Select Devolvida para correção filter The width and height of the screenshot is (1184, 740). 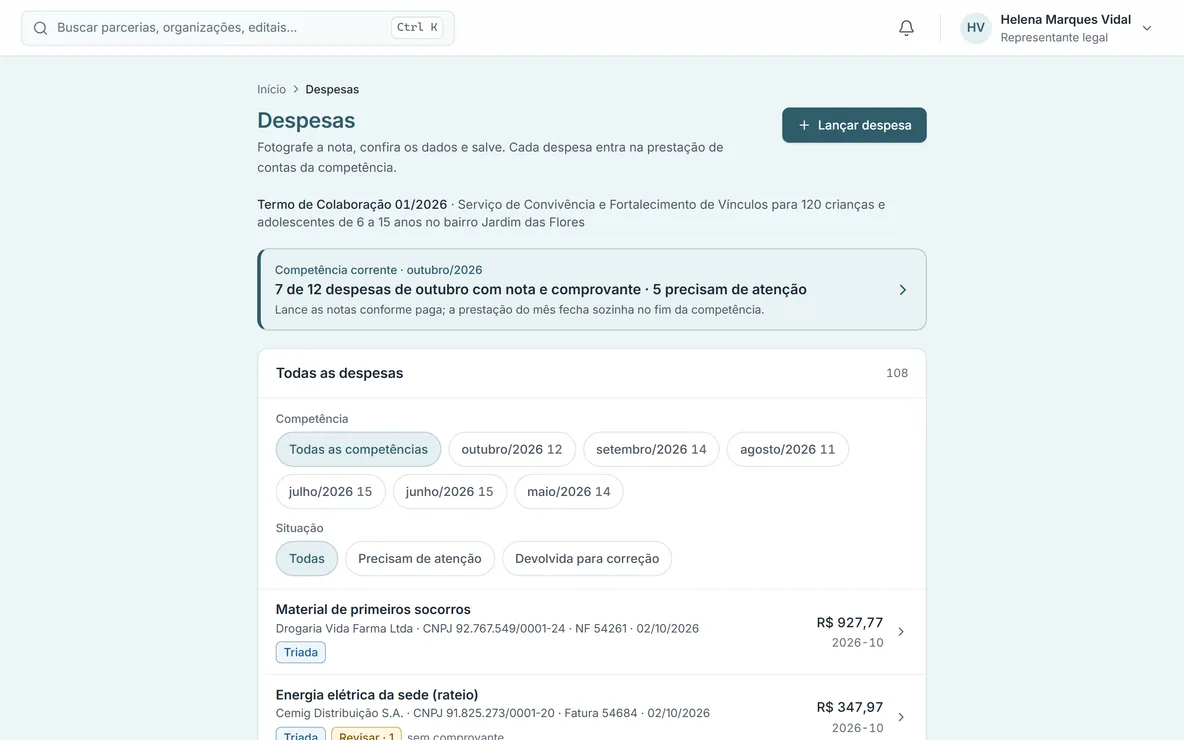tap(587, 559)
